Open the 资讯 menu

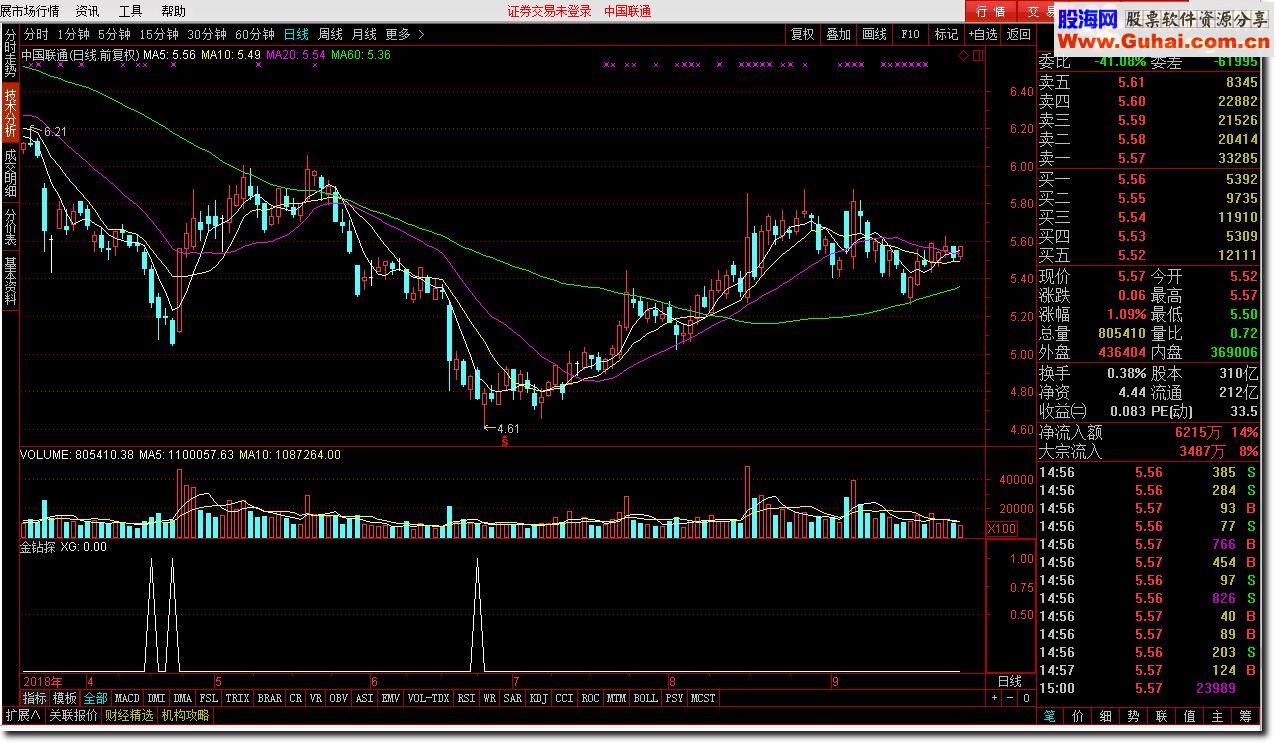[x=88, y=11]
